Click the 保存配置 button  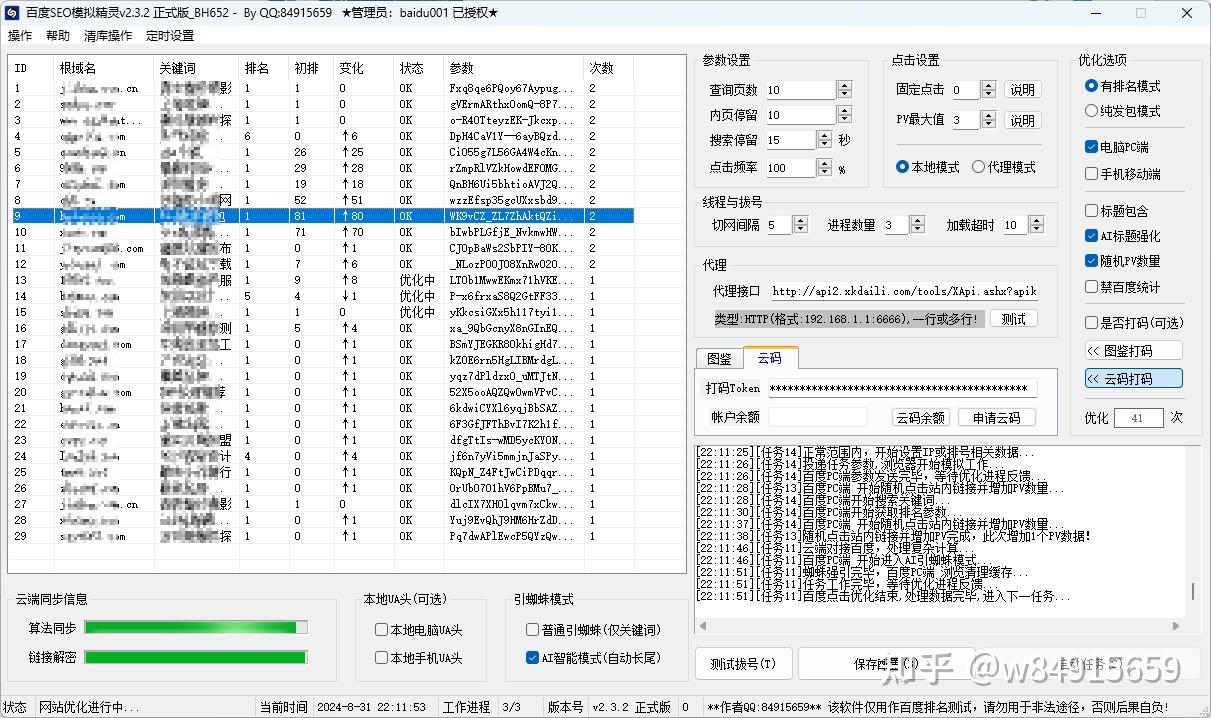(886, 664)
